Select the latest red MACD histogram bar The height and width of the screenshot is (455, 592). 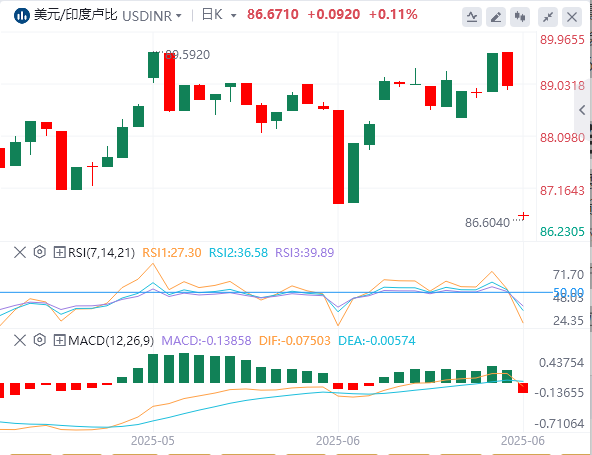click(523, 388)
